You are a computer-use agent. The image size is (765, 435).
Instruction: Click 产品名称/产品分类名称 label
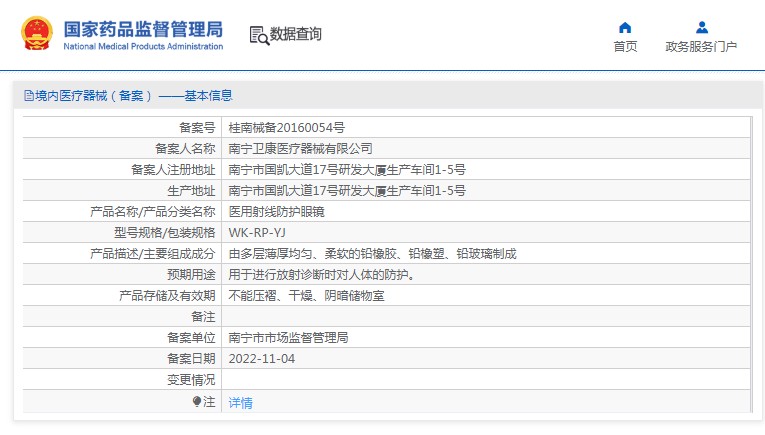[152, 212]
